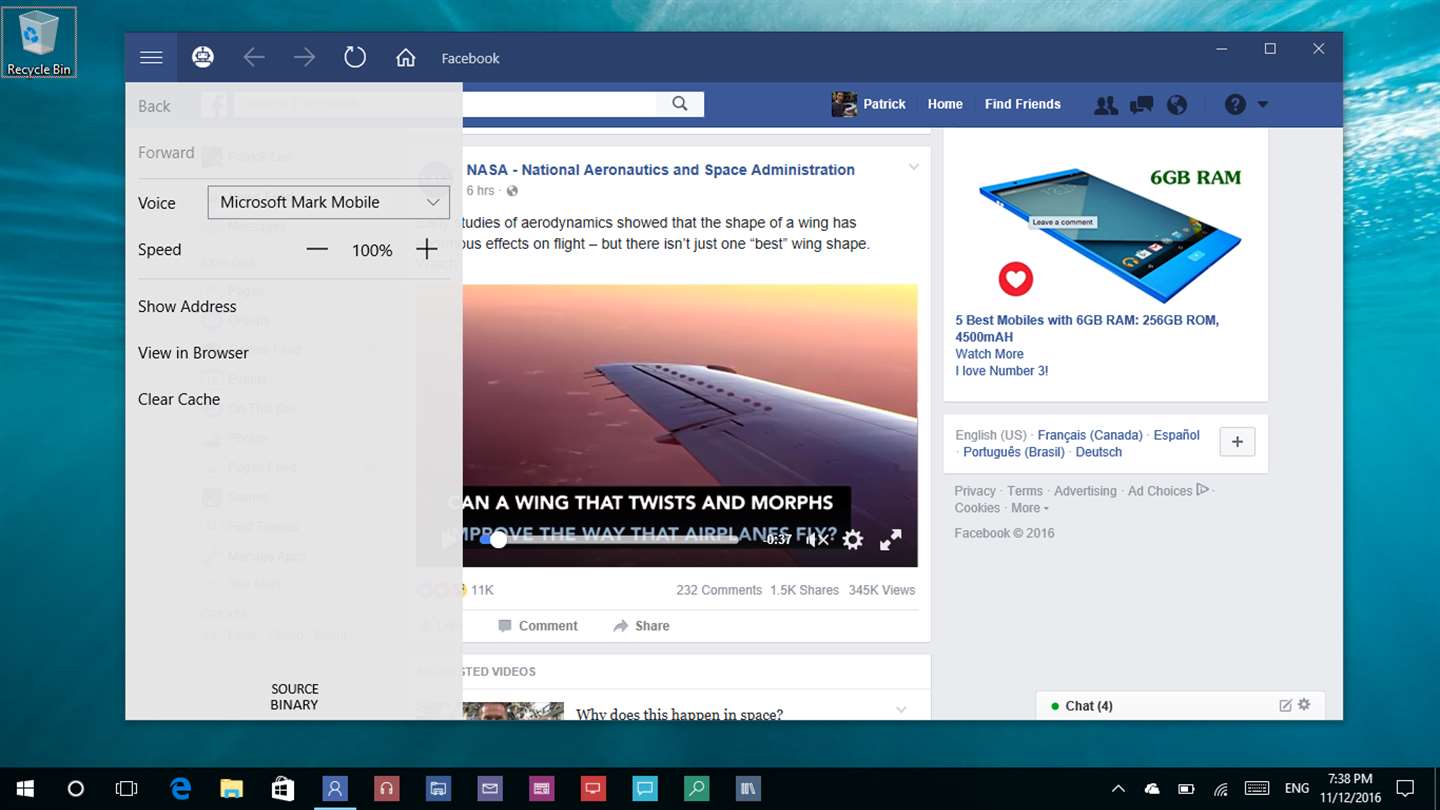Open the Advertising footer link
The width and height of the screenshot is (1440, 810).
tap(1085, 491)
